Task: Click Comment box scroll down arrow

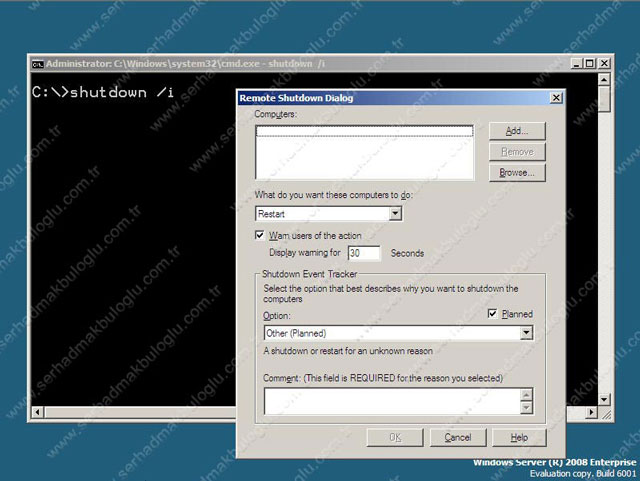Action: (527, 408)
